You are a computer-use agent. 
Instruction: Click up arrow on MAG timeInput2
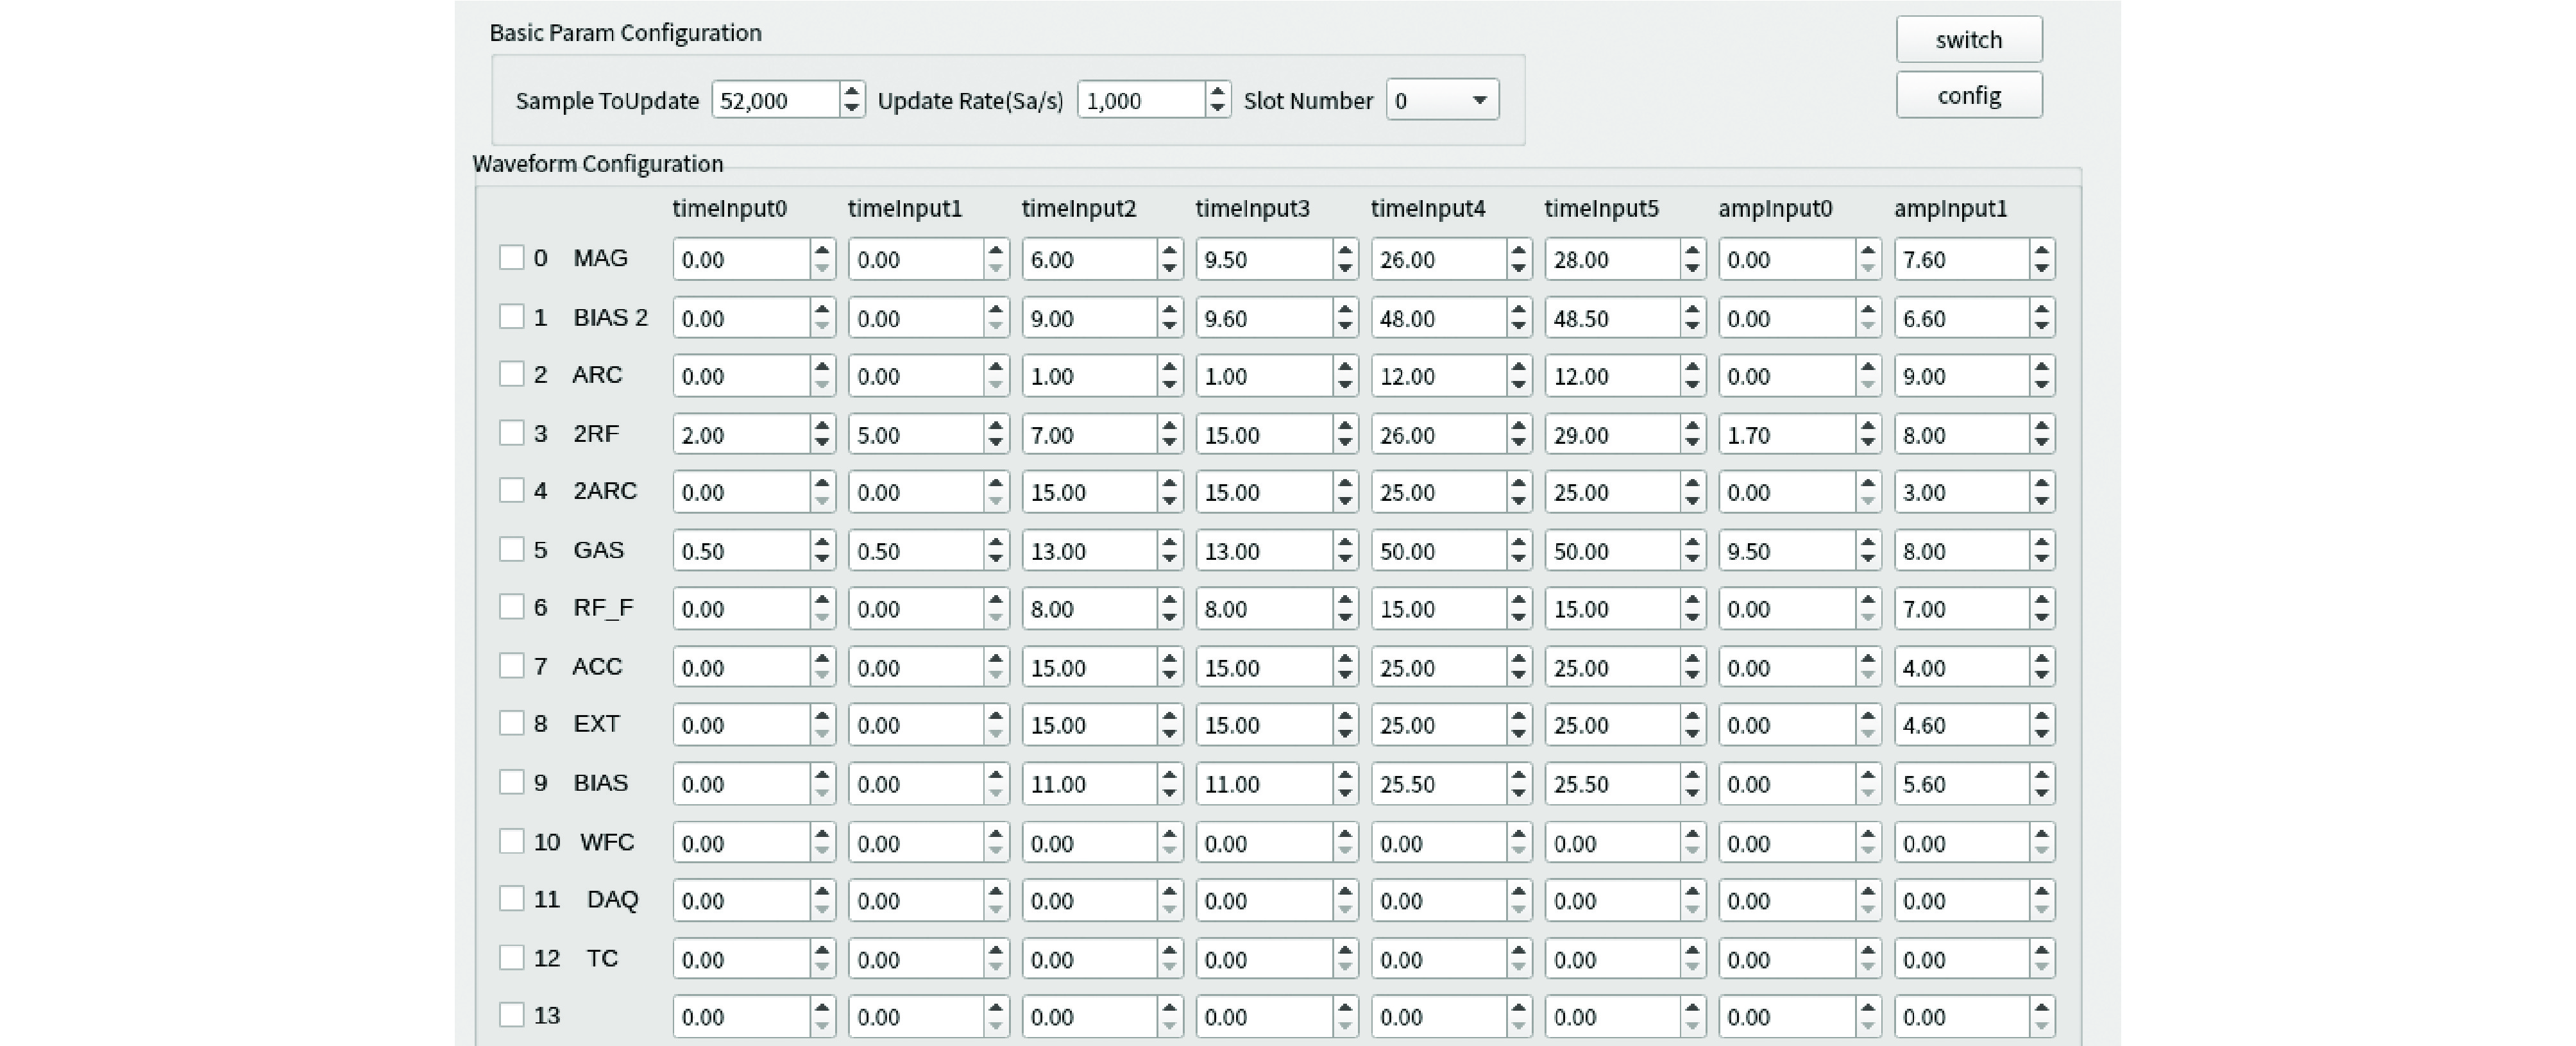point(1169,250)
